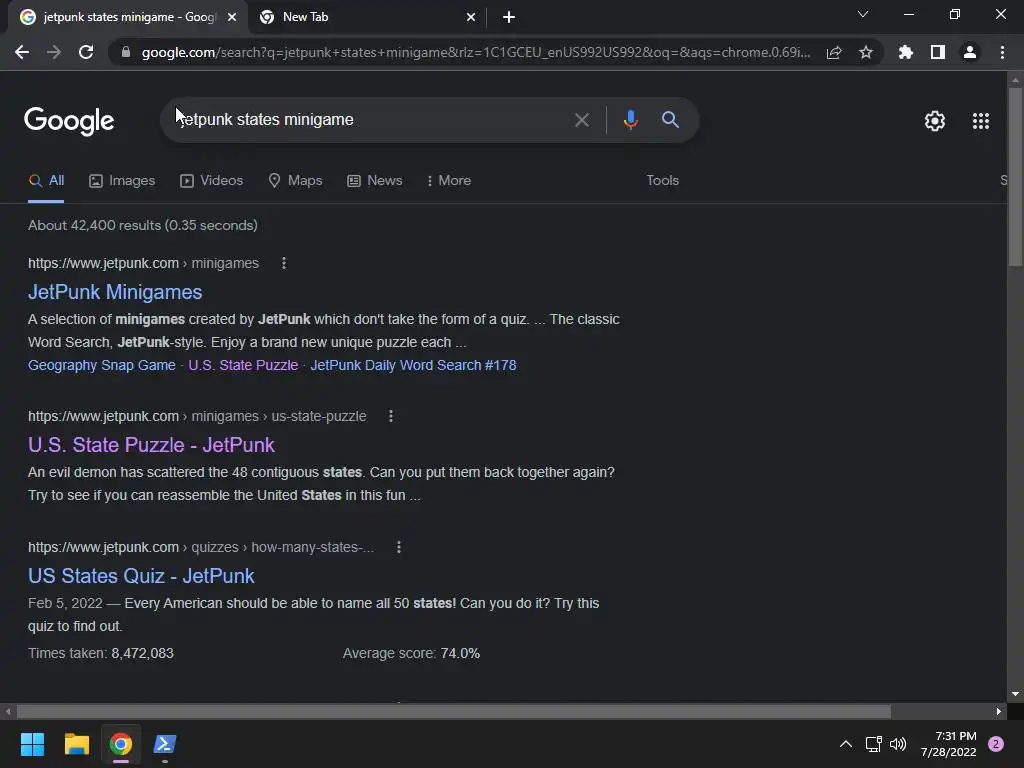This screenshot has width=1024, height=768.
Task: Go back to the previous page
Action: [x=22, y=52]
